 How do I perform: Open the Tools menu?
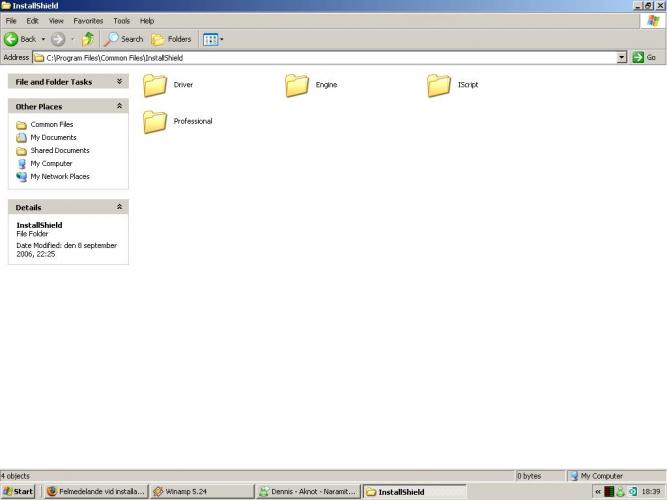pos(121,20)
